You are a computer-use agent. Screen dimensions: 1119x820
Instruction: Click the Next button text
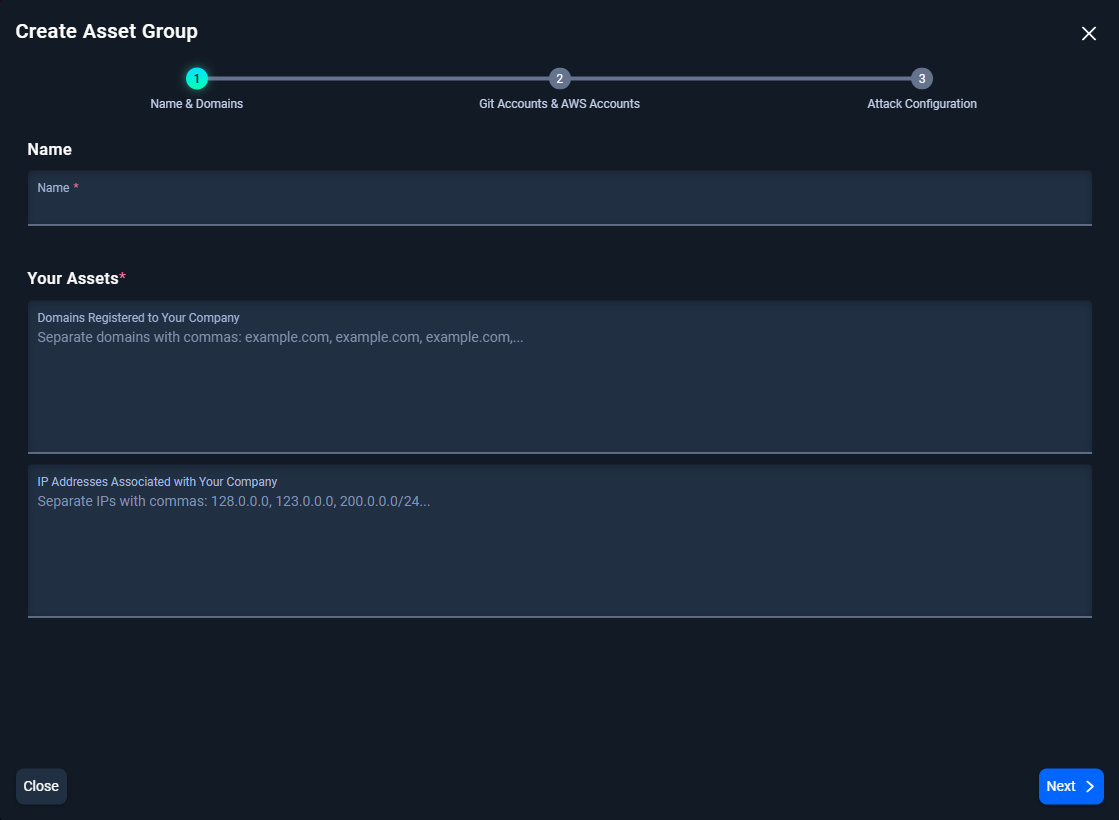(1060, 787)
